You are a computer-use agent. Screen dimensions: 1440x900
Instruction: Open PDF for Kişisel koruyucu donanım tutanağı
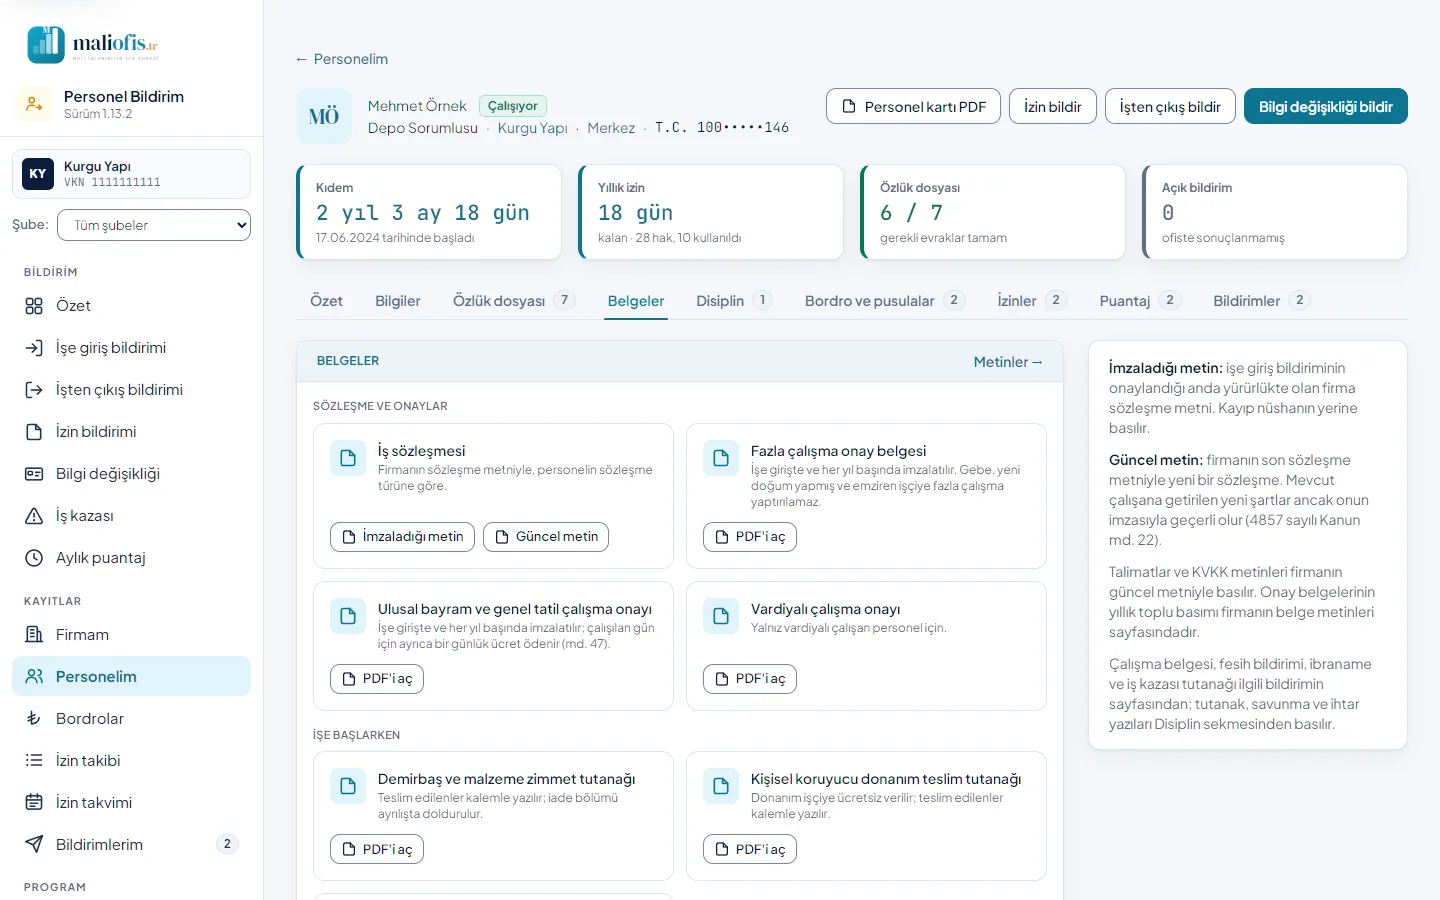[750, 849]
